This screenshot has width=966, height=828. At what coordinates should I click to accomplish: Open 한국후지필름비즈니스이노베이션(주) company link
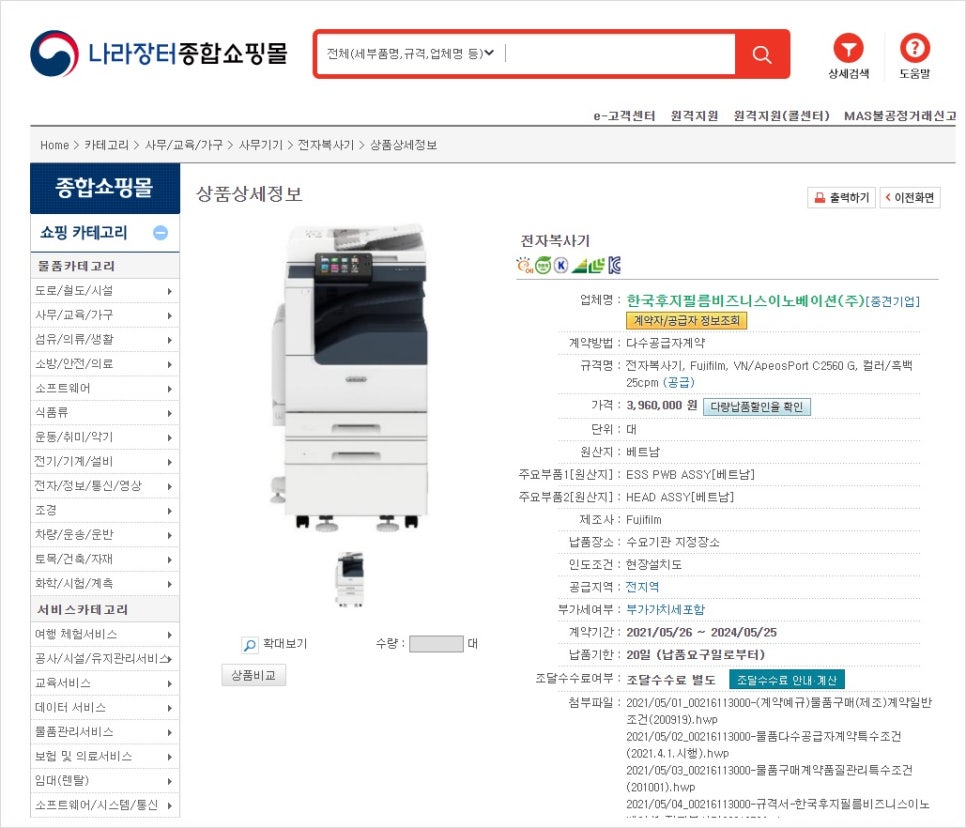click(745, 300)
